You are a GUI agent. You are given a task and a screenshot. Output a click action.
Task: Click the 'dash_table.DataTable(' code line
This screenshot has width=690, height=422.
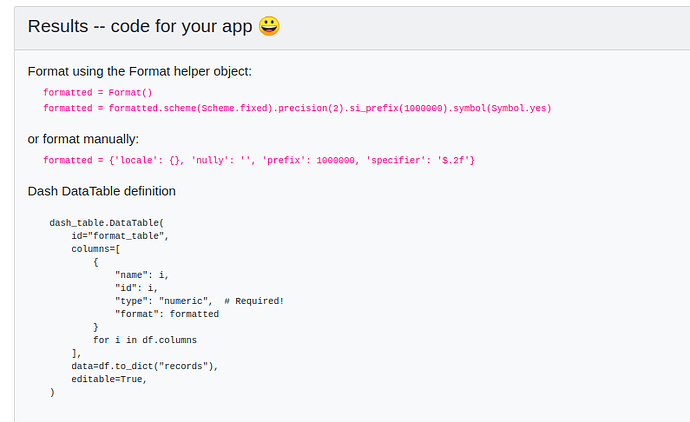tap(106, 223)
